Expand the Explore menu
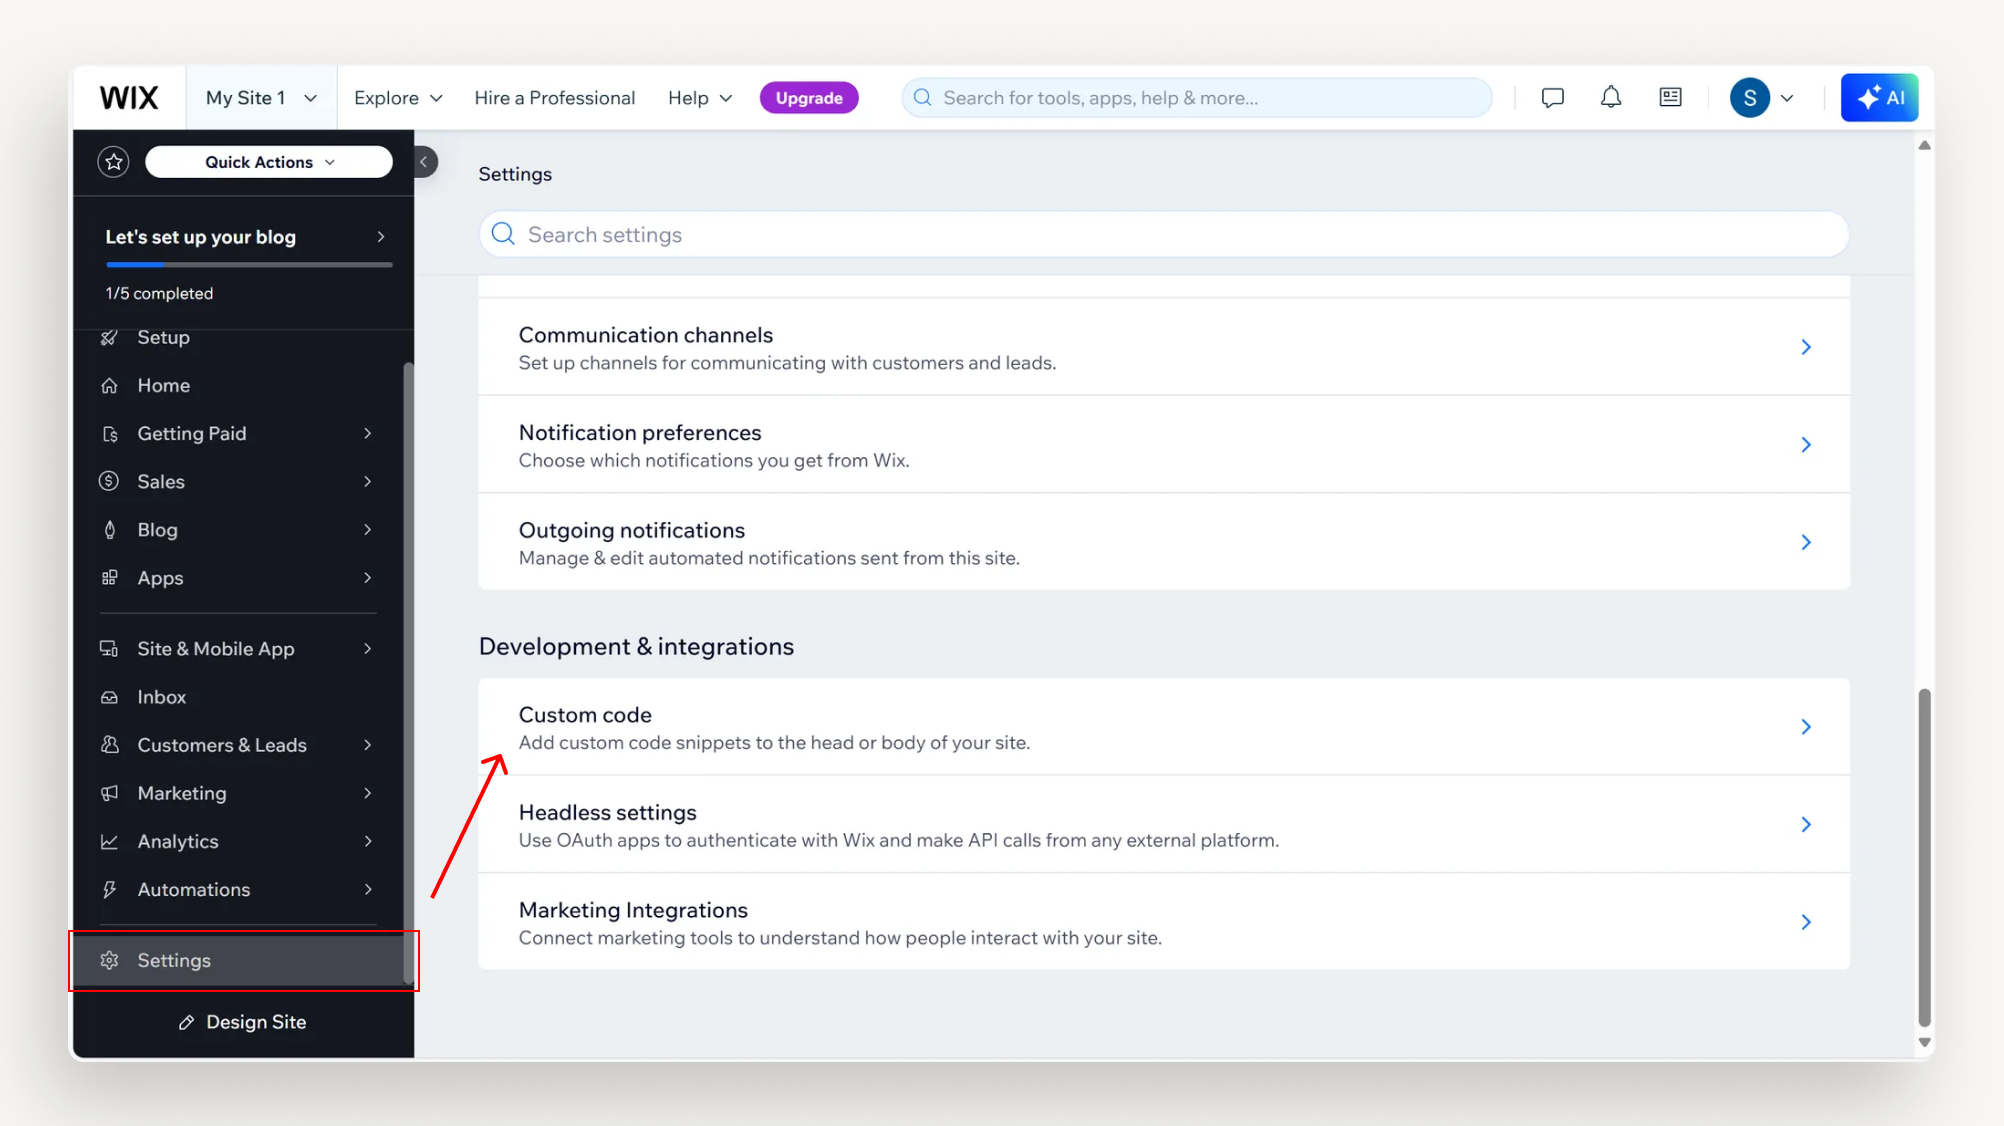The width and height of the screenshot is (2004, 1126). coord(398,98)
